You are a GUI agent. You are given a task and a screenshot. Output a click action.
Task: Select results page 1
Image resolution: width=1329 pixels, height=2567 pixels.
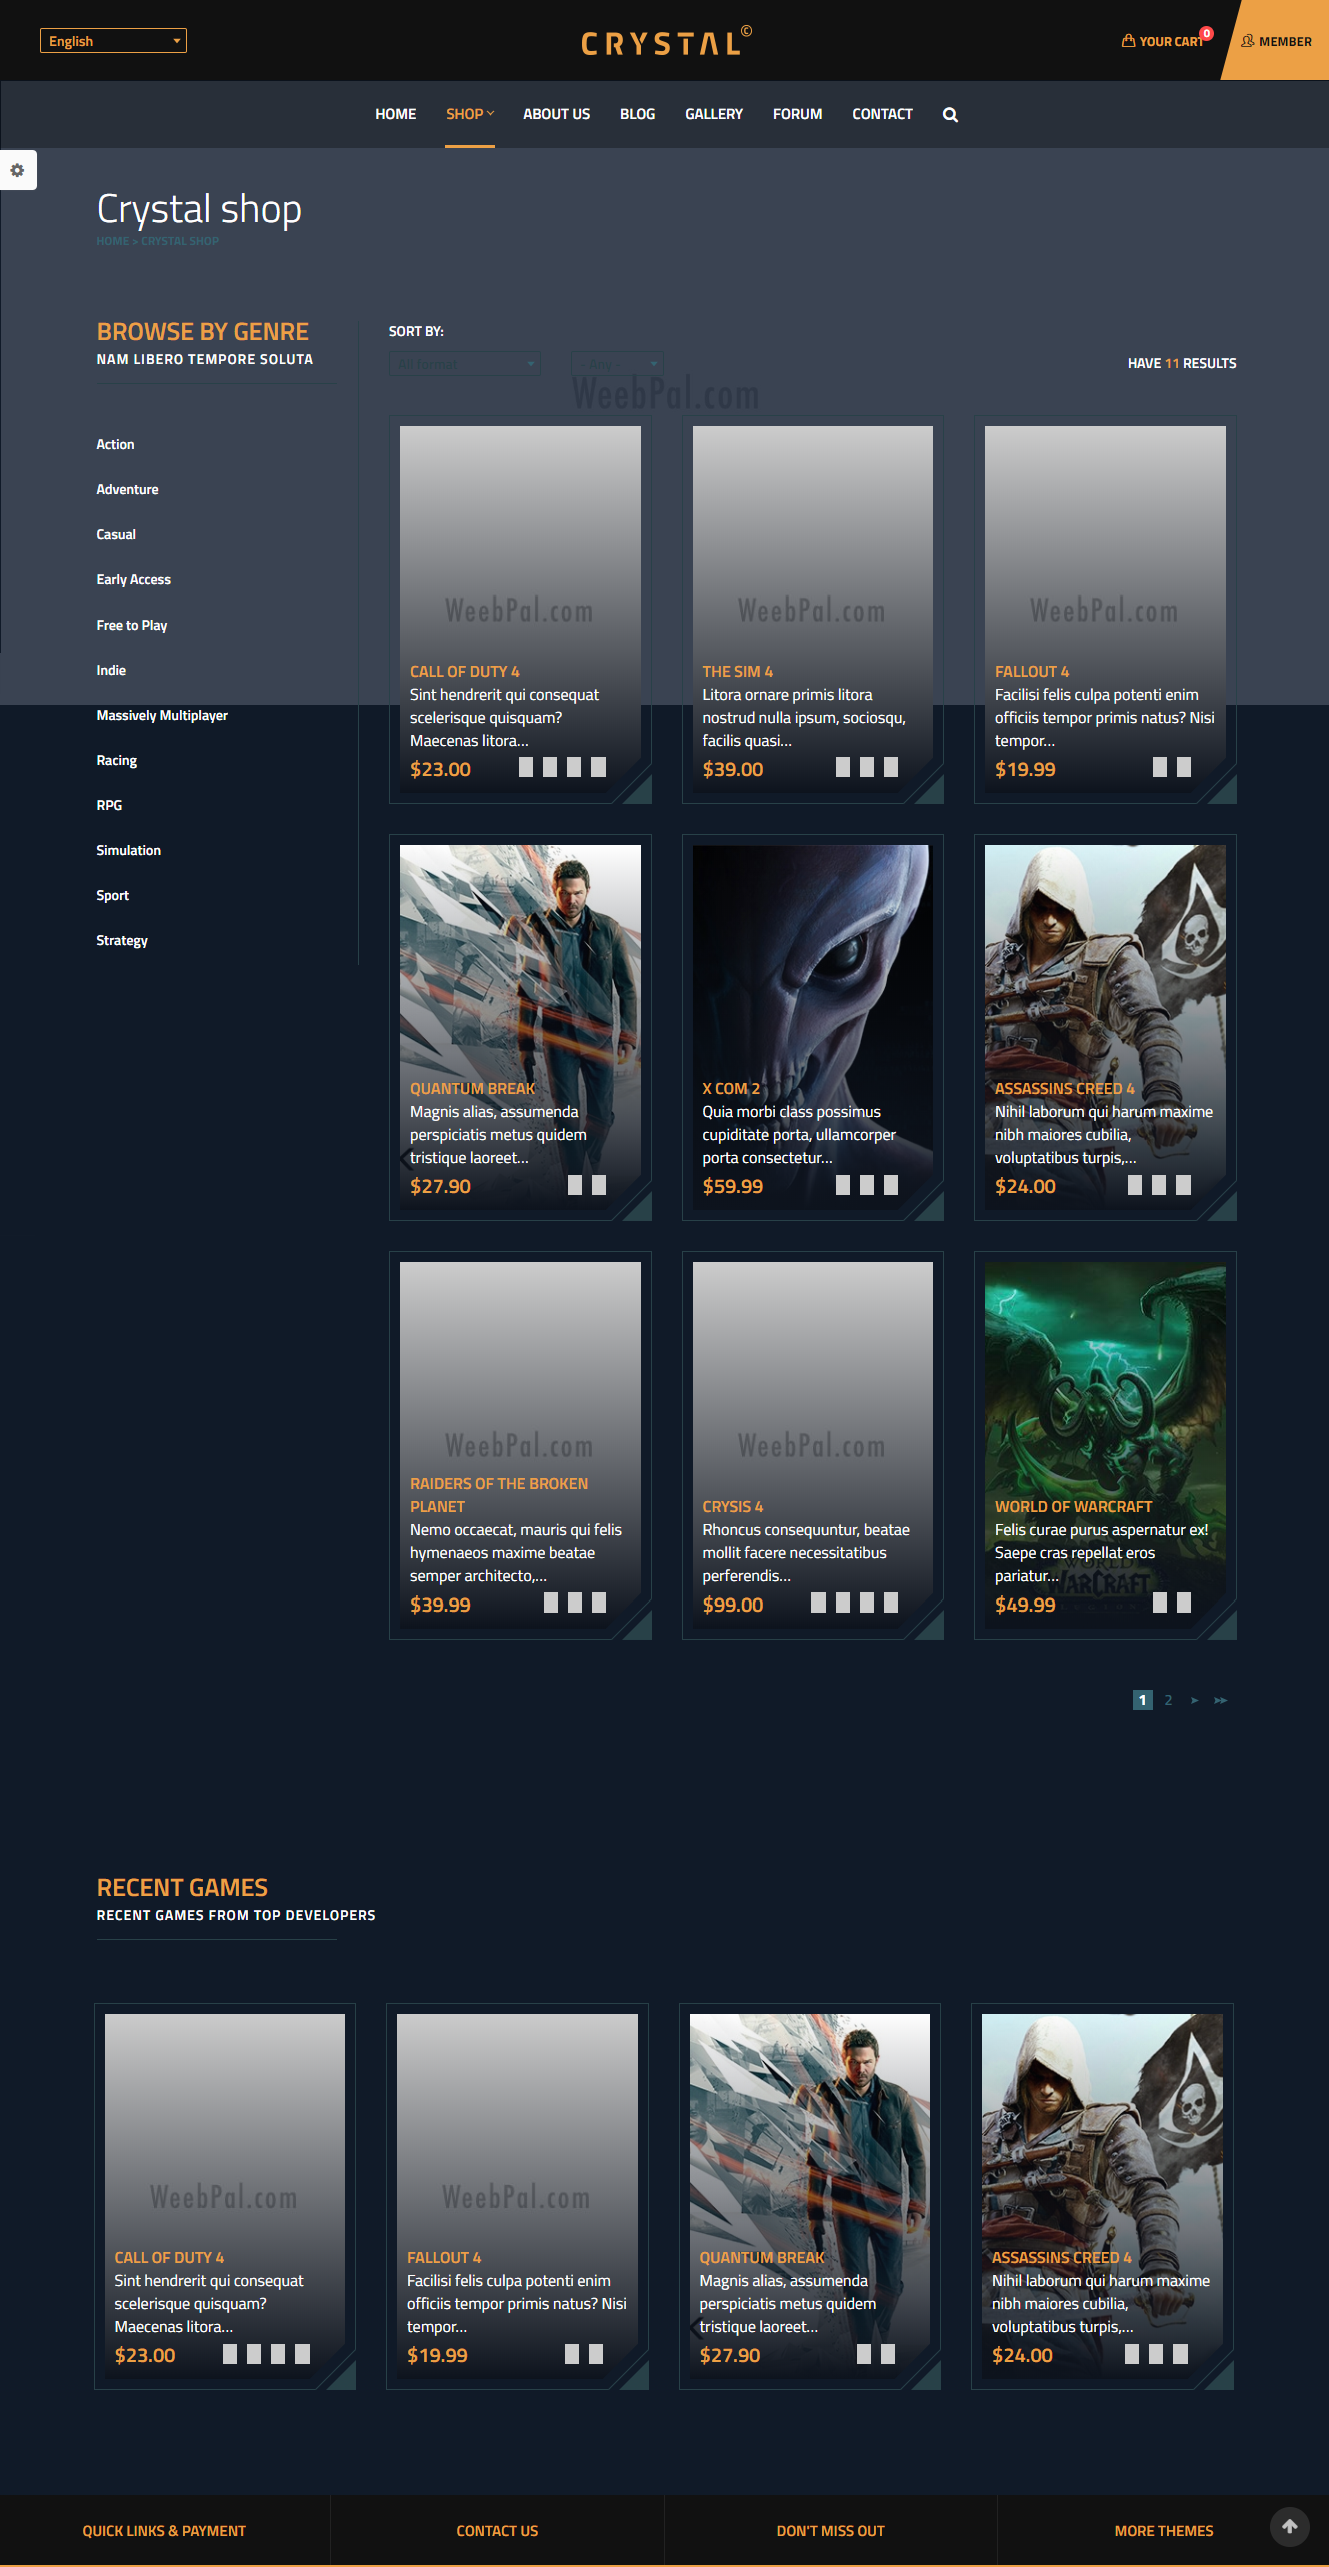click(1143, 1700)
